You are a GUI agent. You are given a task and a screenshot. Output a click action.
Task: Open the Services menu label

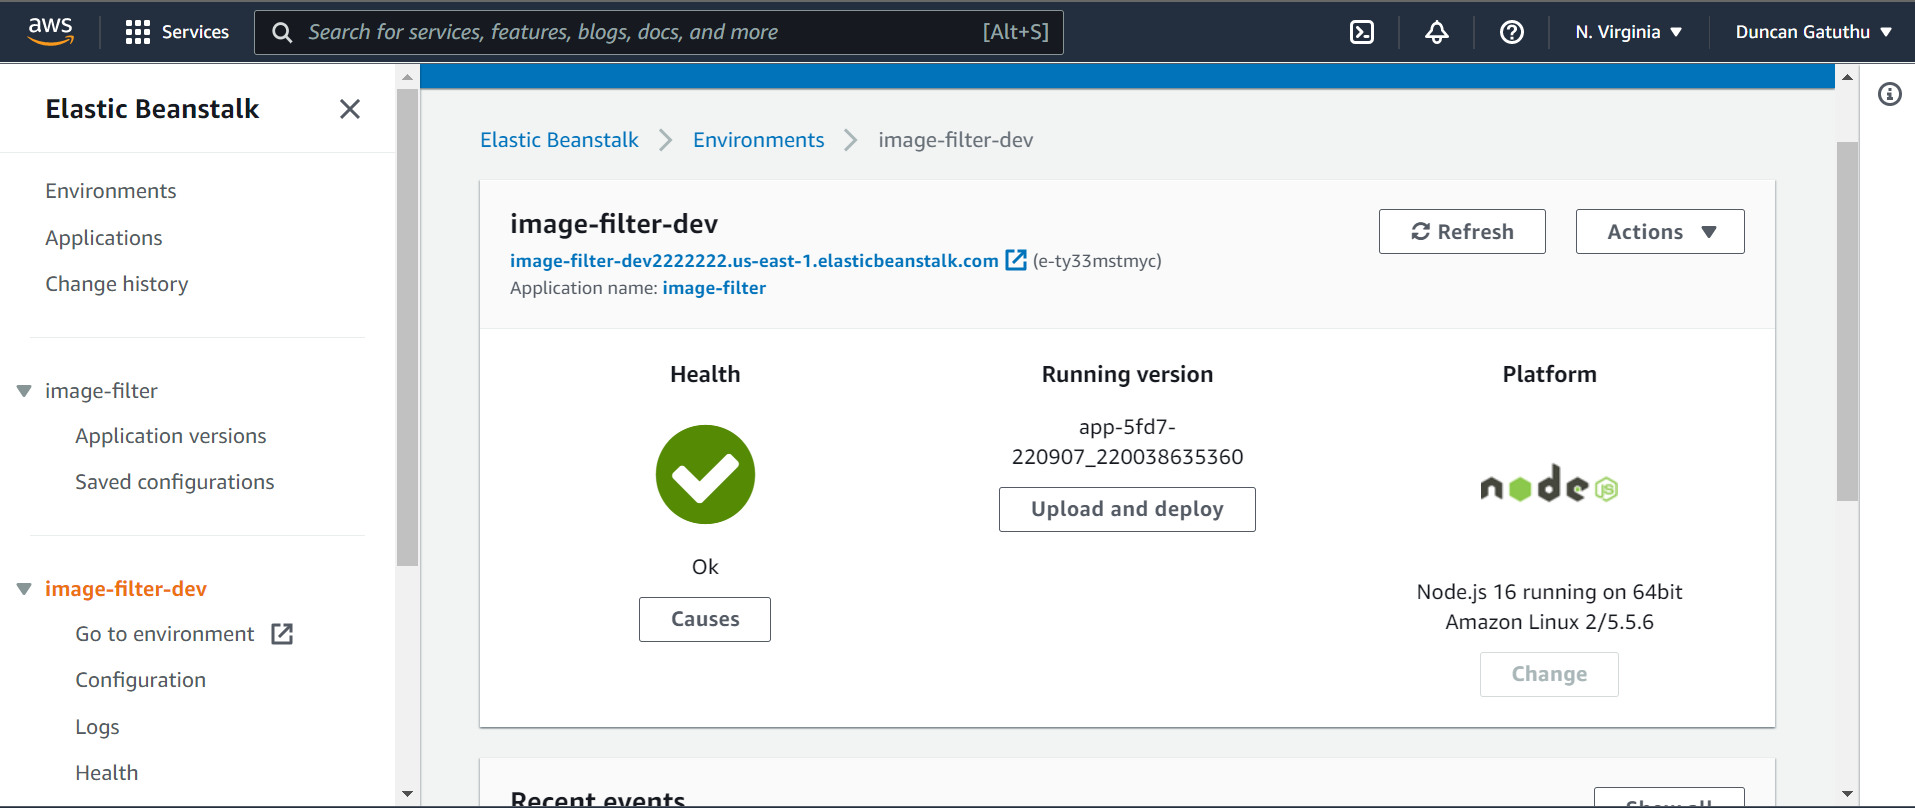[x=195, y=32]
